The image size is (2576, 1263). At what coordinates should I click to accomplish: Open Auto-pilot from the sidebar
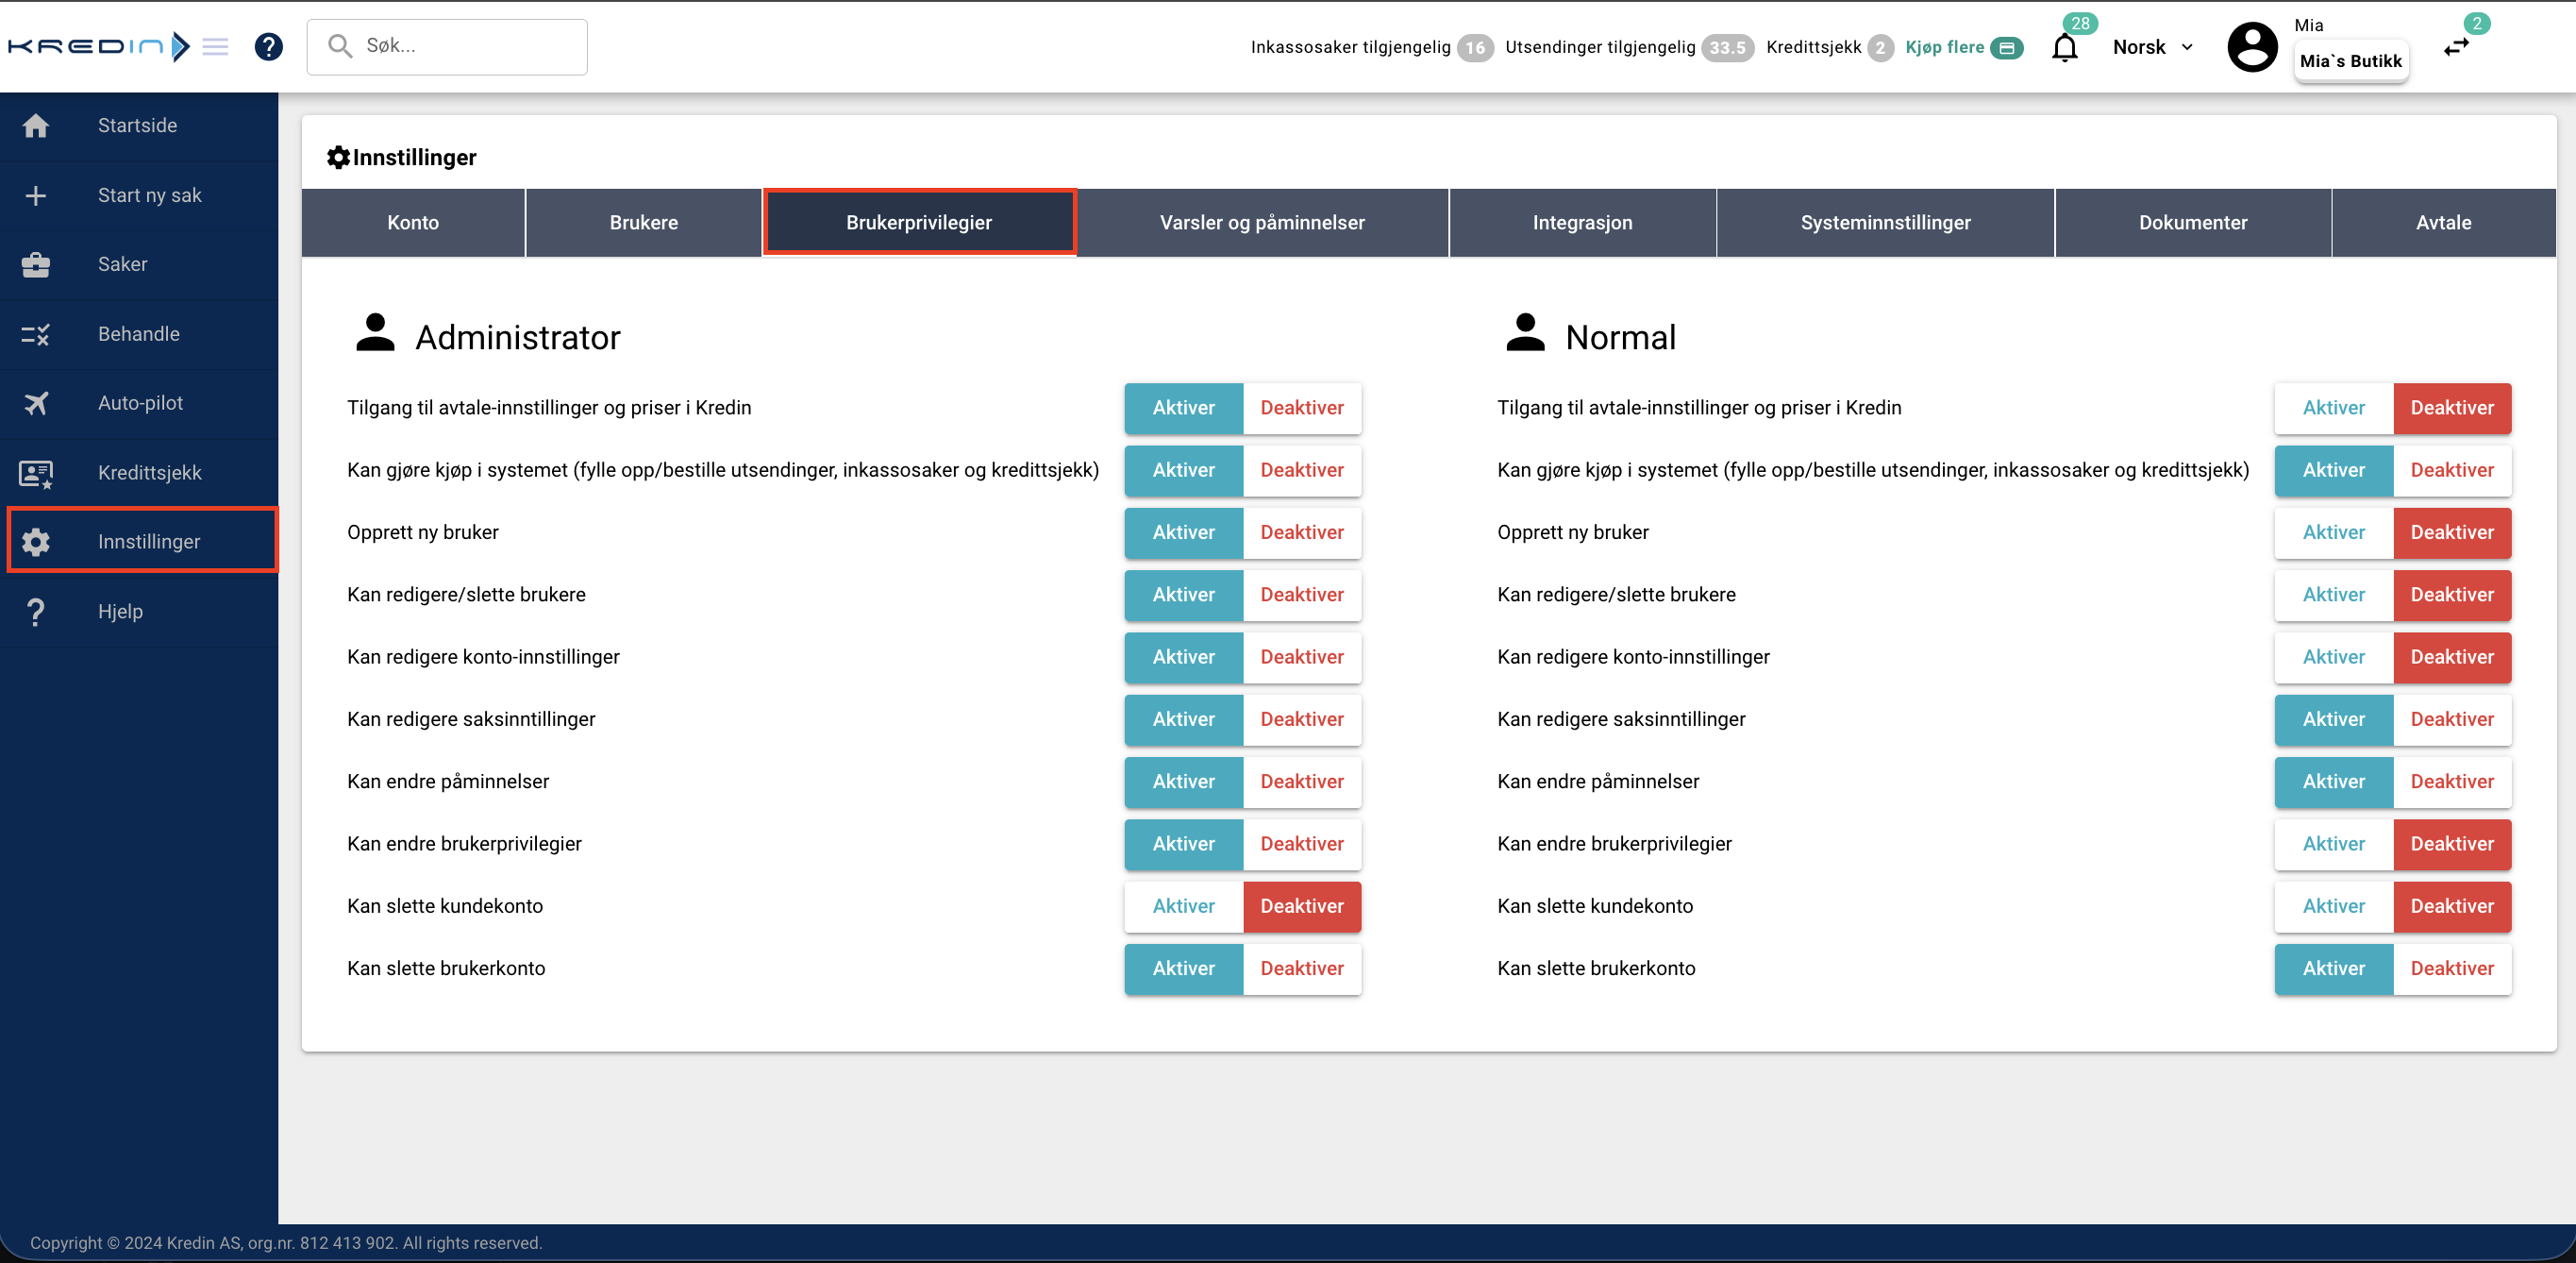click(x=140, y=403)
